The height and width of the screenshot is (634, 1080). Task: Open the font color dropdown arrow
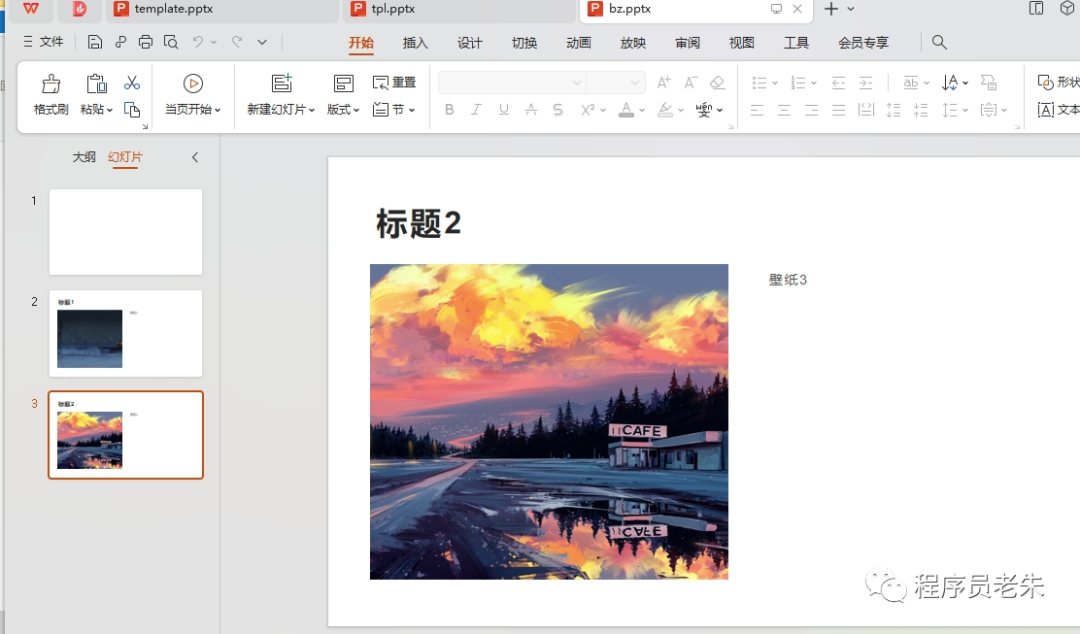642,110
